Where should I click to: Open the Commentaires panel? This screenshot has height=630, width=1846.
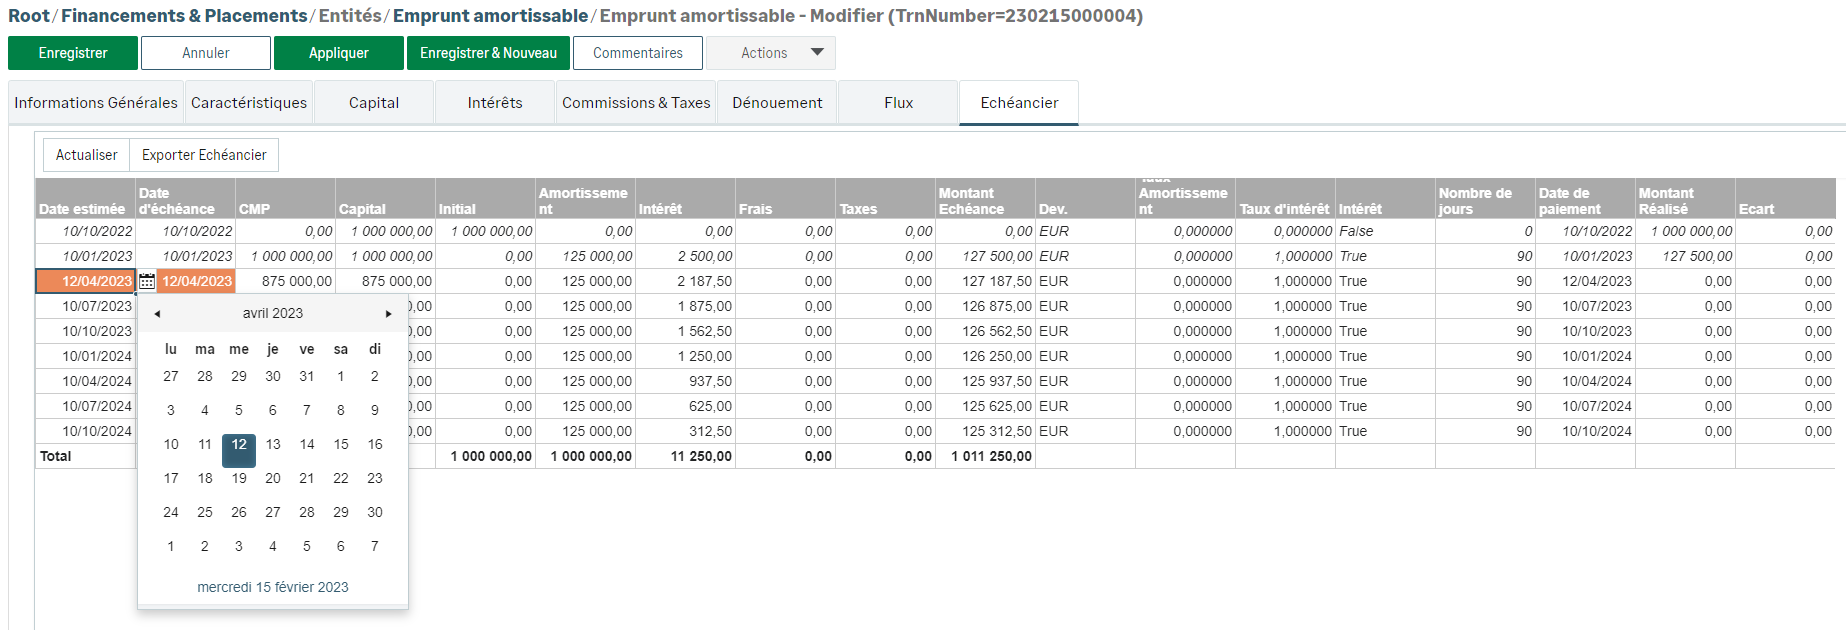pos(637,53)
